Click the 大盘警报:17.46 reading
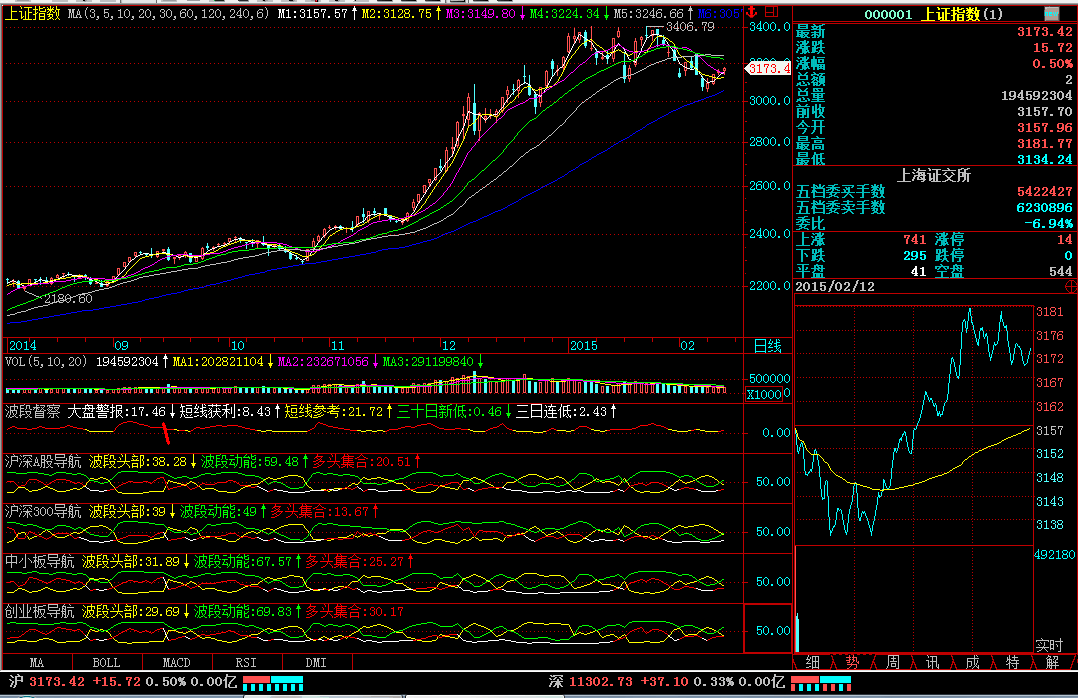Image resolution: width=1078 pixels, height=698 pixels. tap(116, 411)
